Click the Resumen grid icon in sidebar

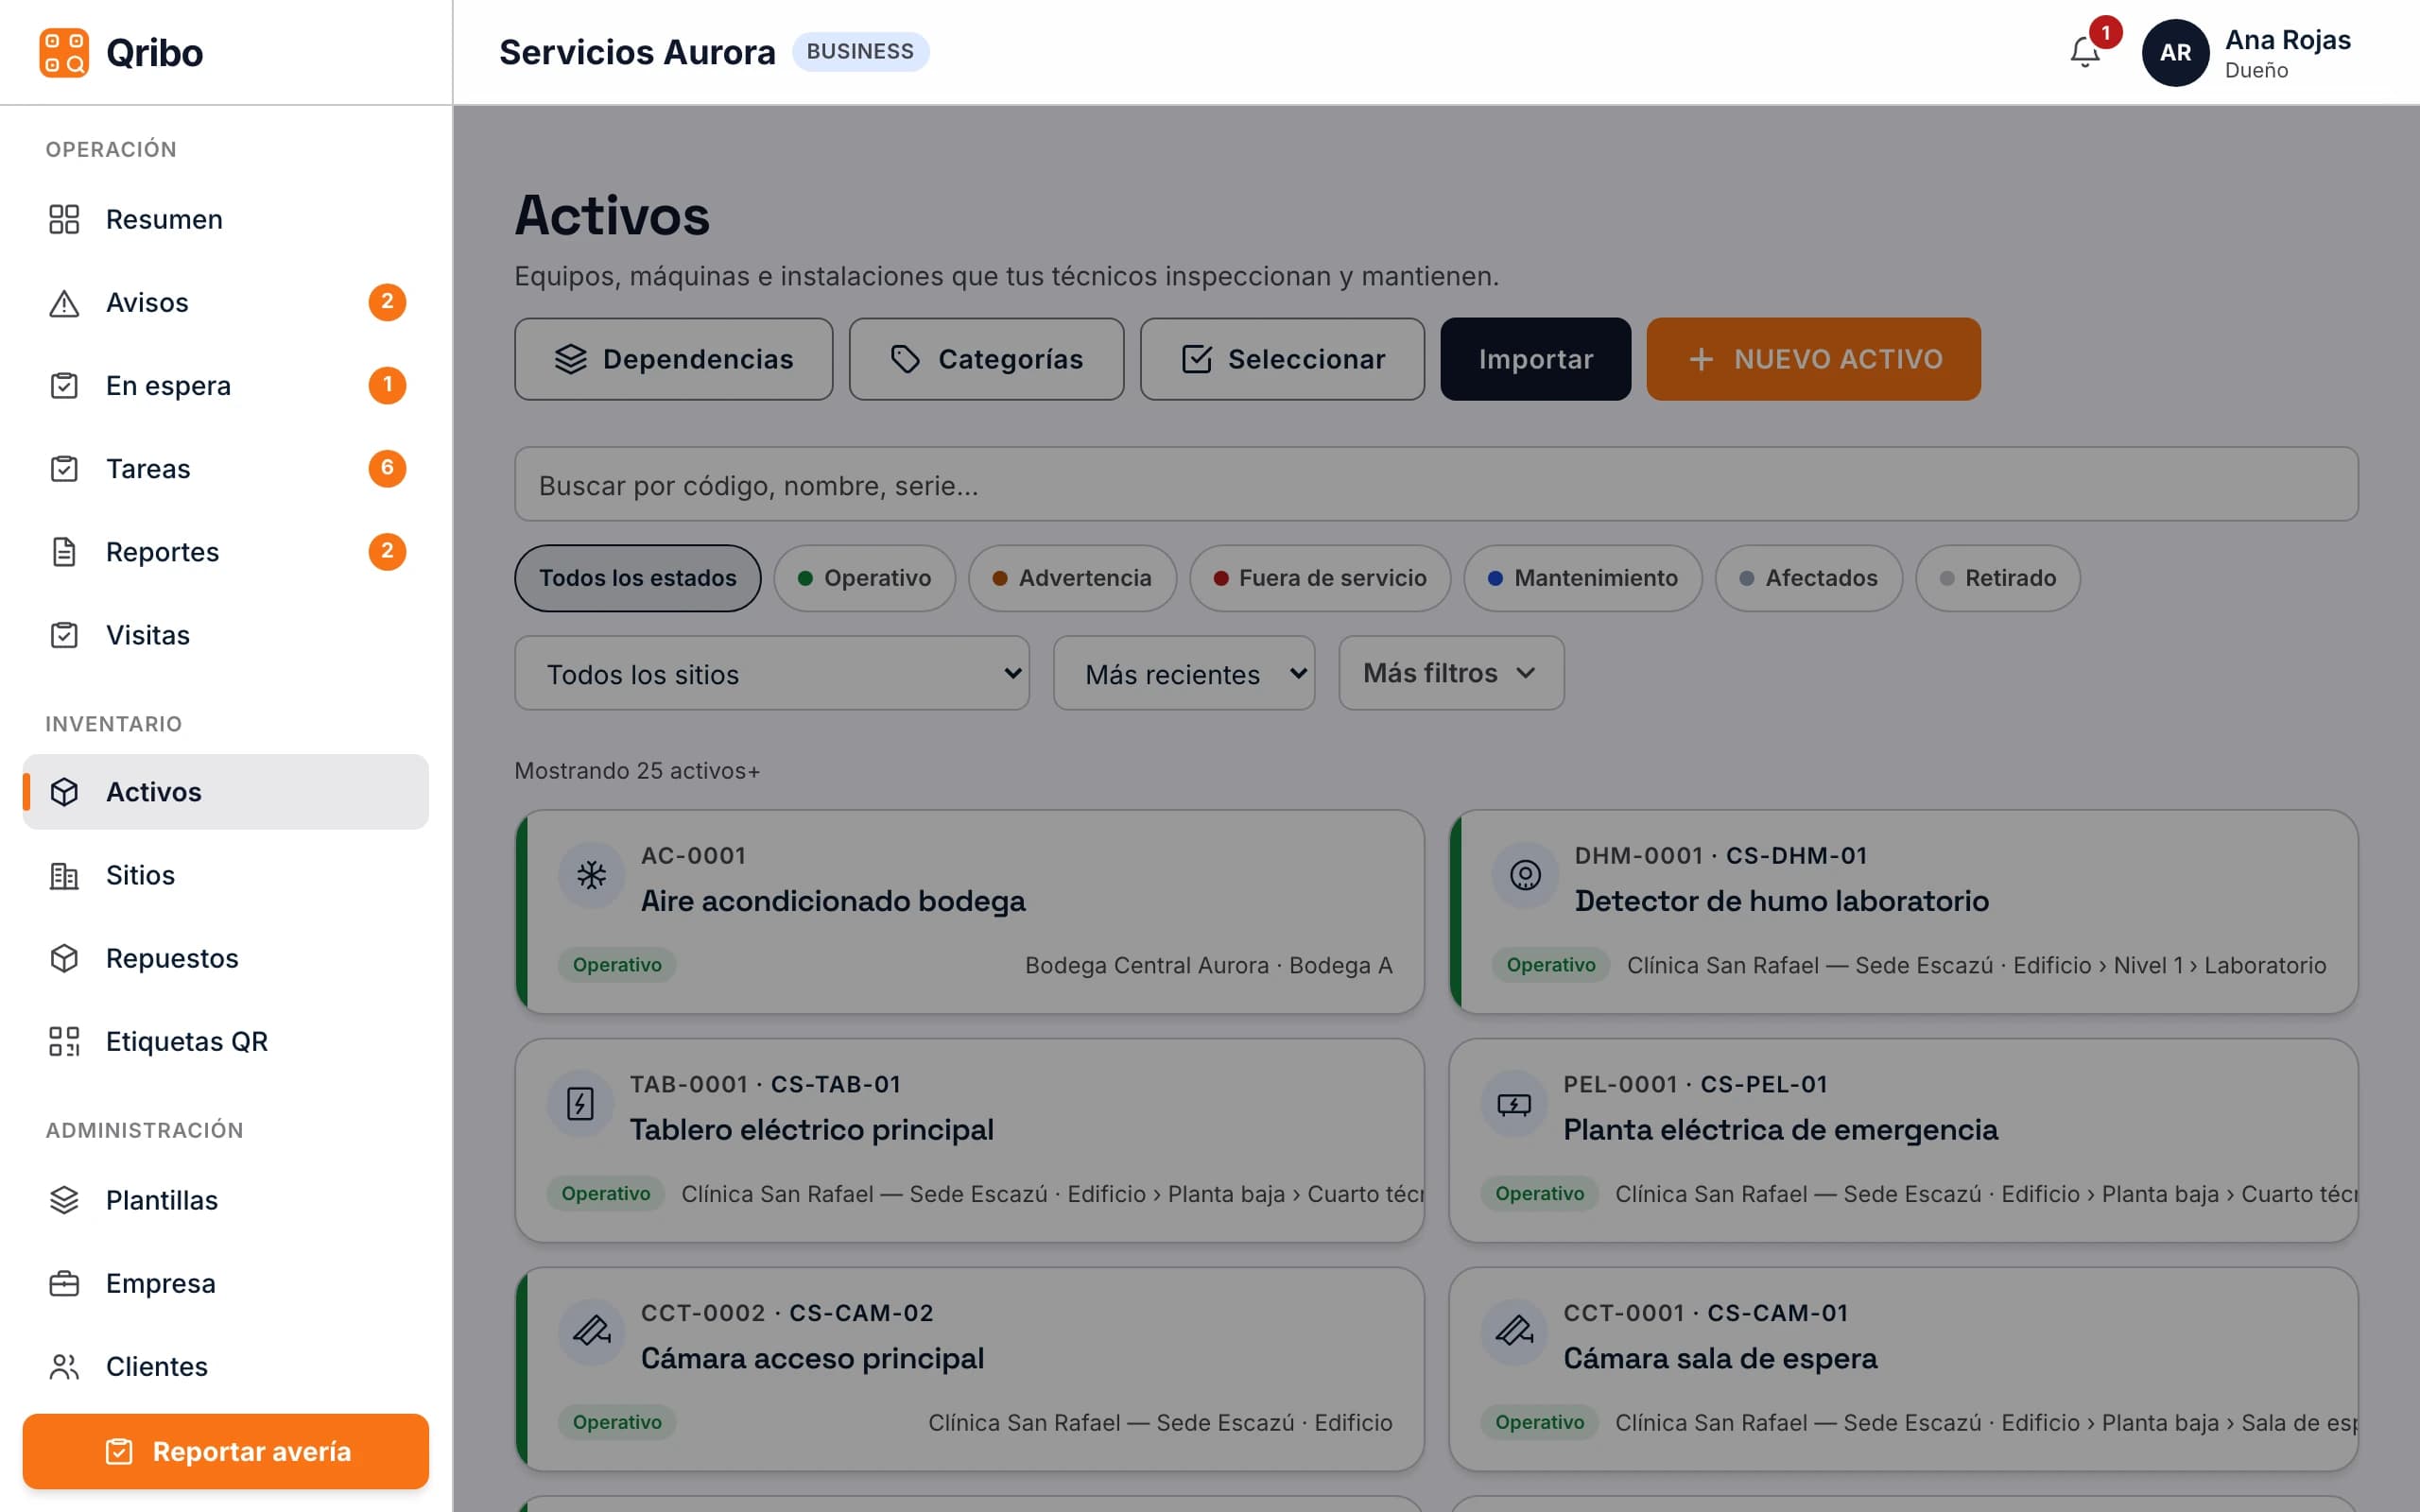(x=64, y=219)
